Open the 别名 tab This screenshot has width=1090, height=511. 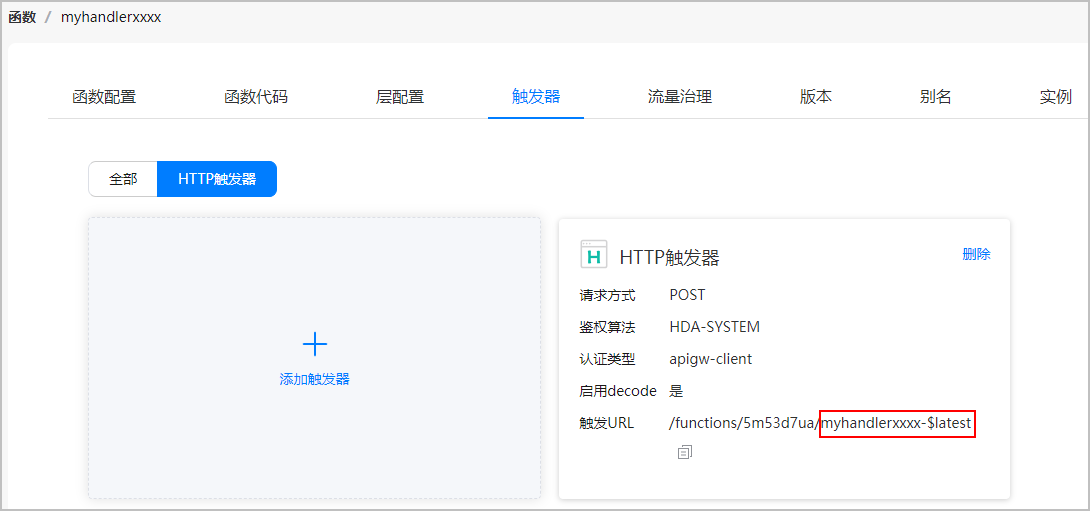[936, 97]
